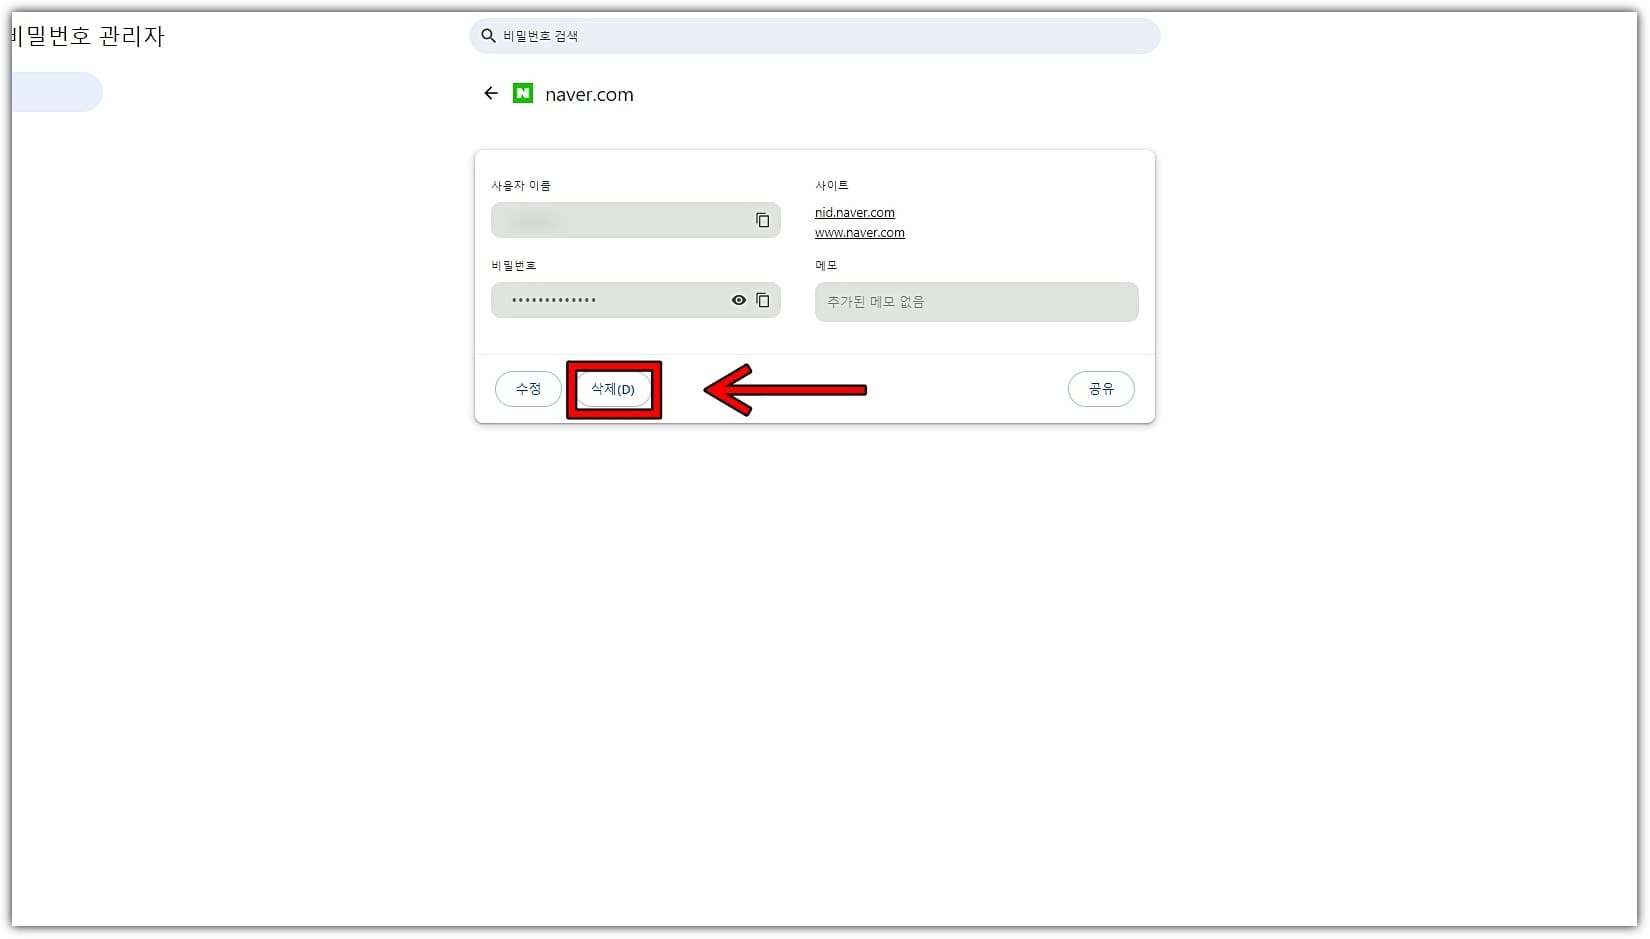
Task: Click the 비밀번호 관리자 title
Action: 87,36
